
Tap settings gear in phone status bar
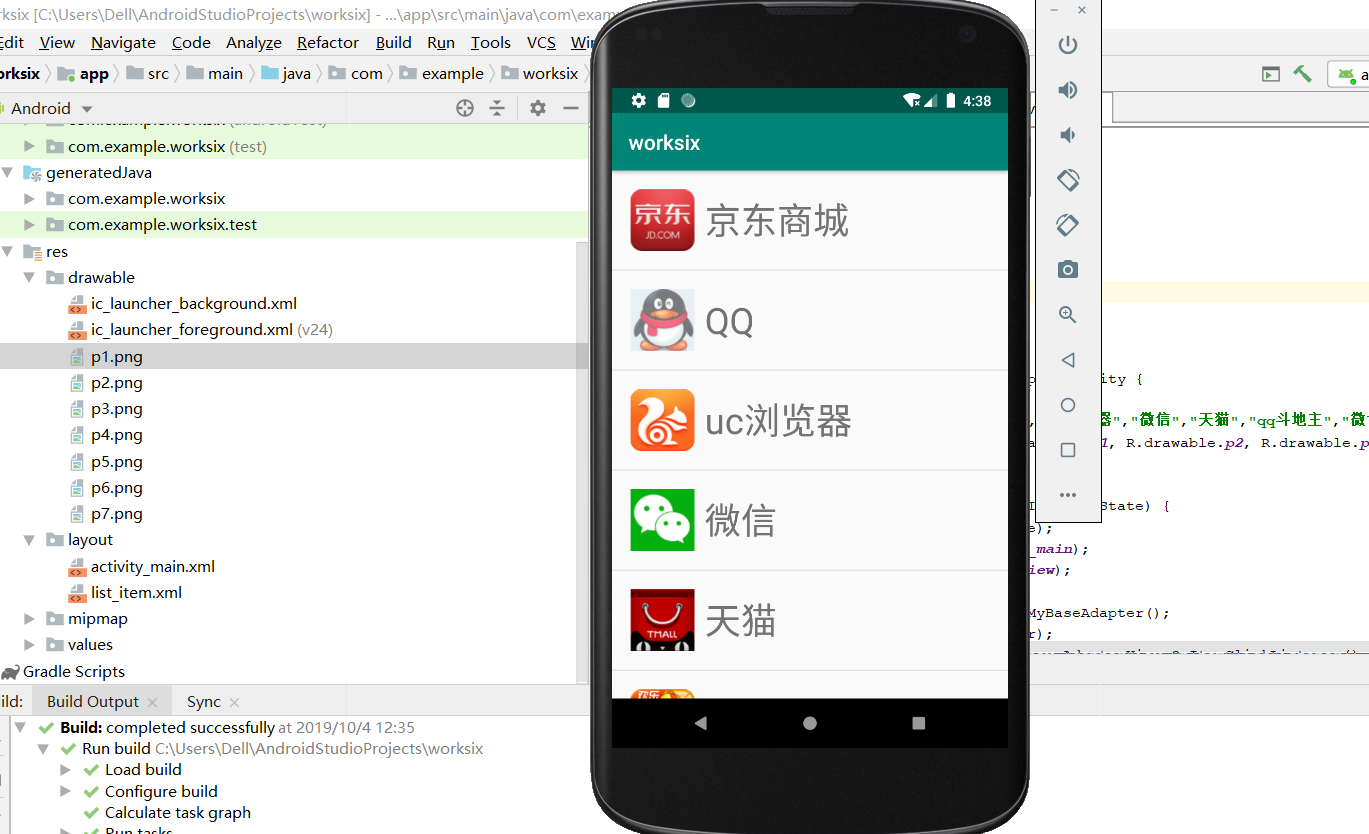pyautogui.click(x=638, y=100)
